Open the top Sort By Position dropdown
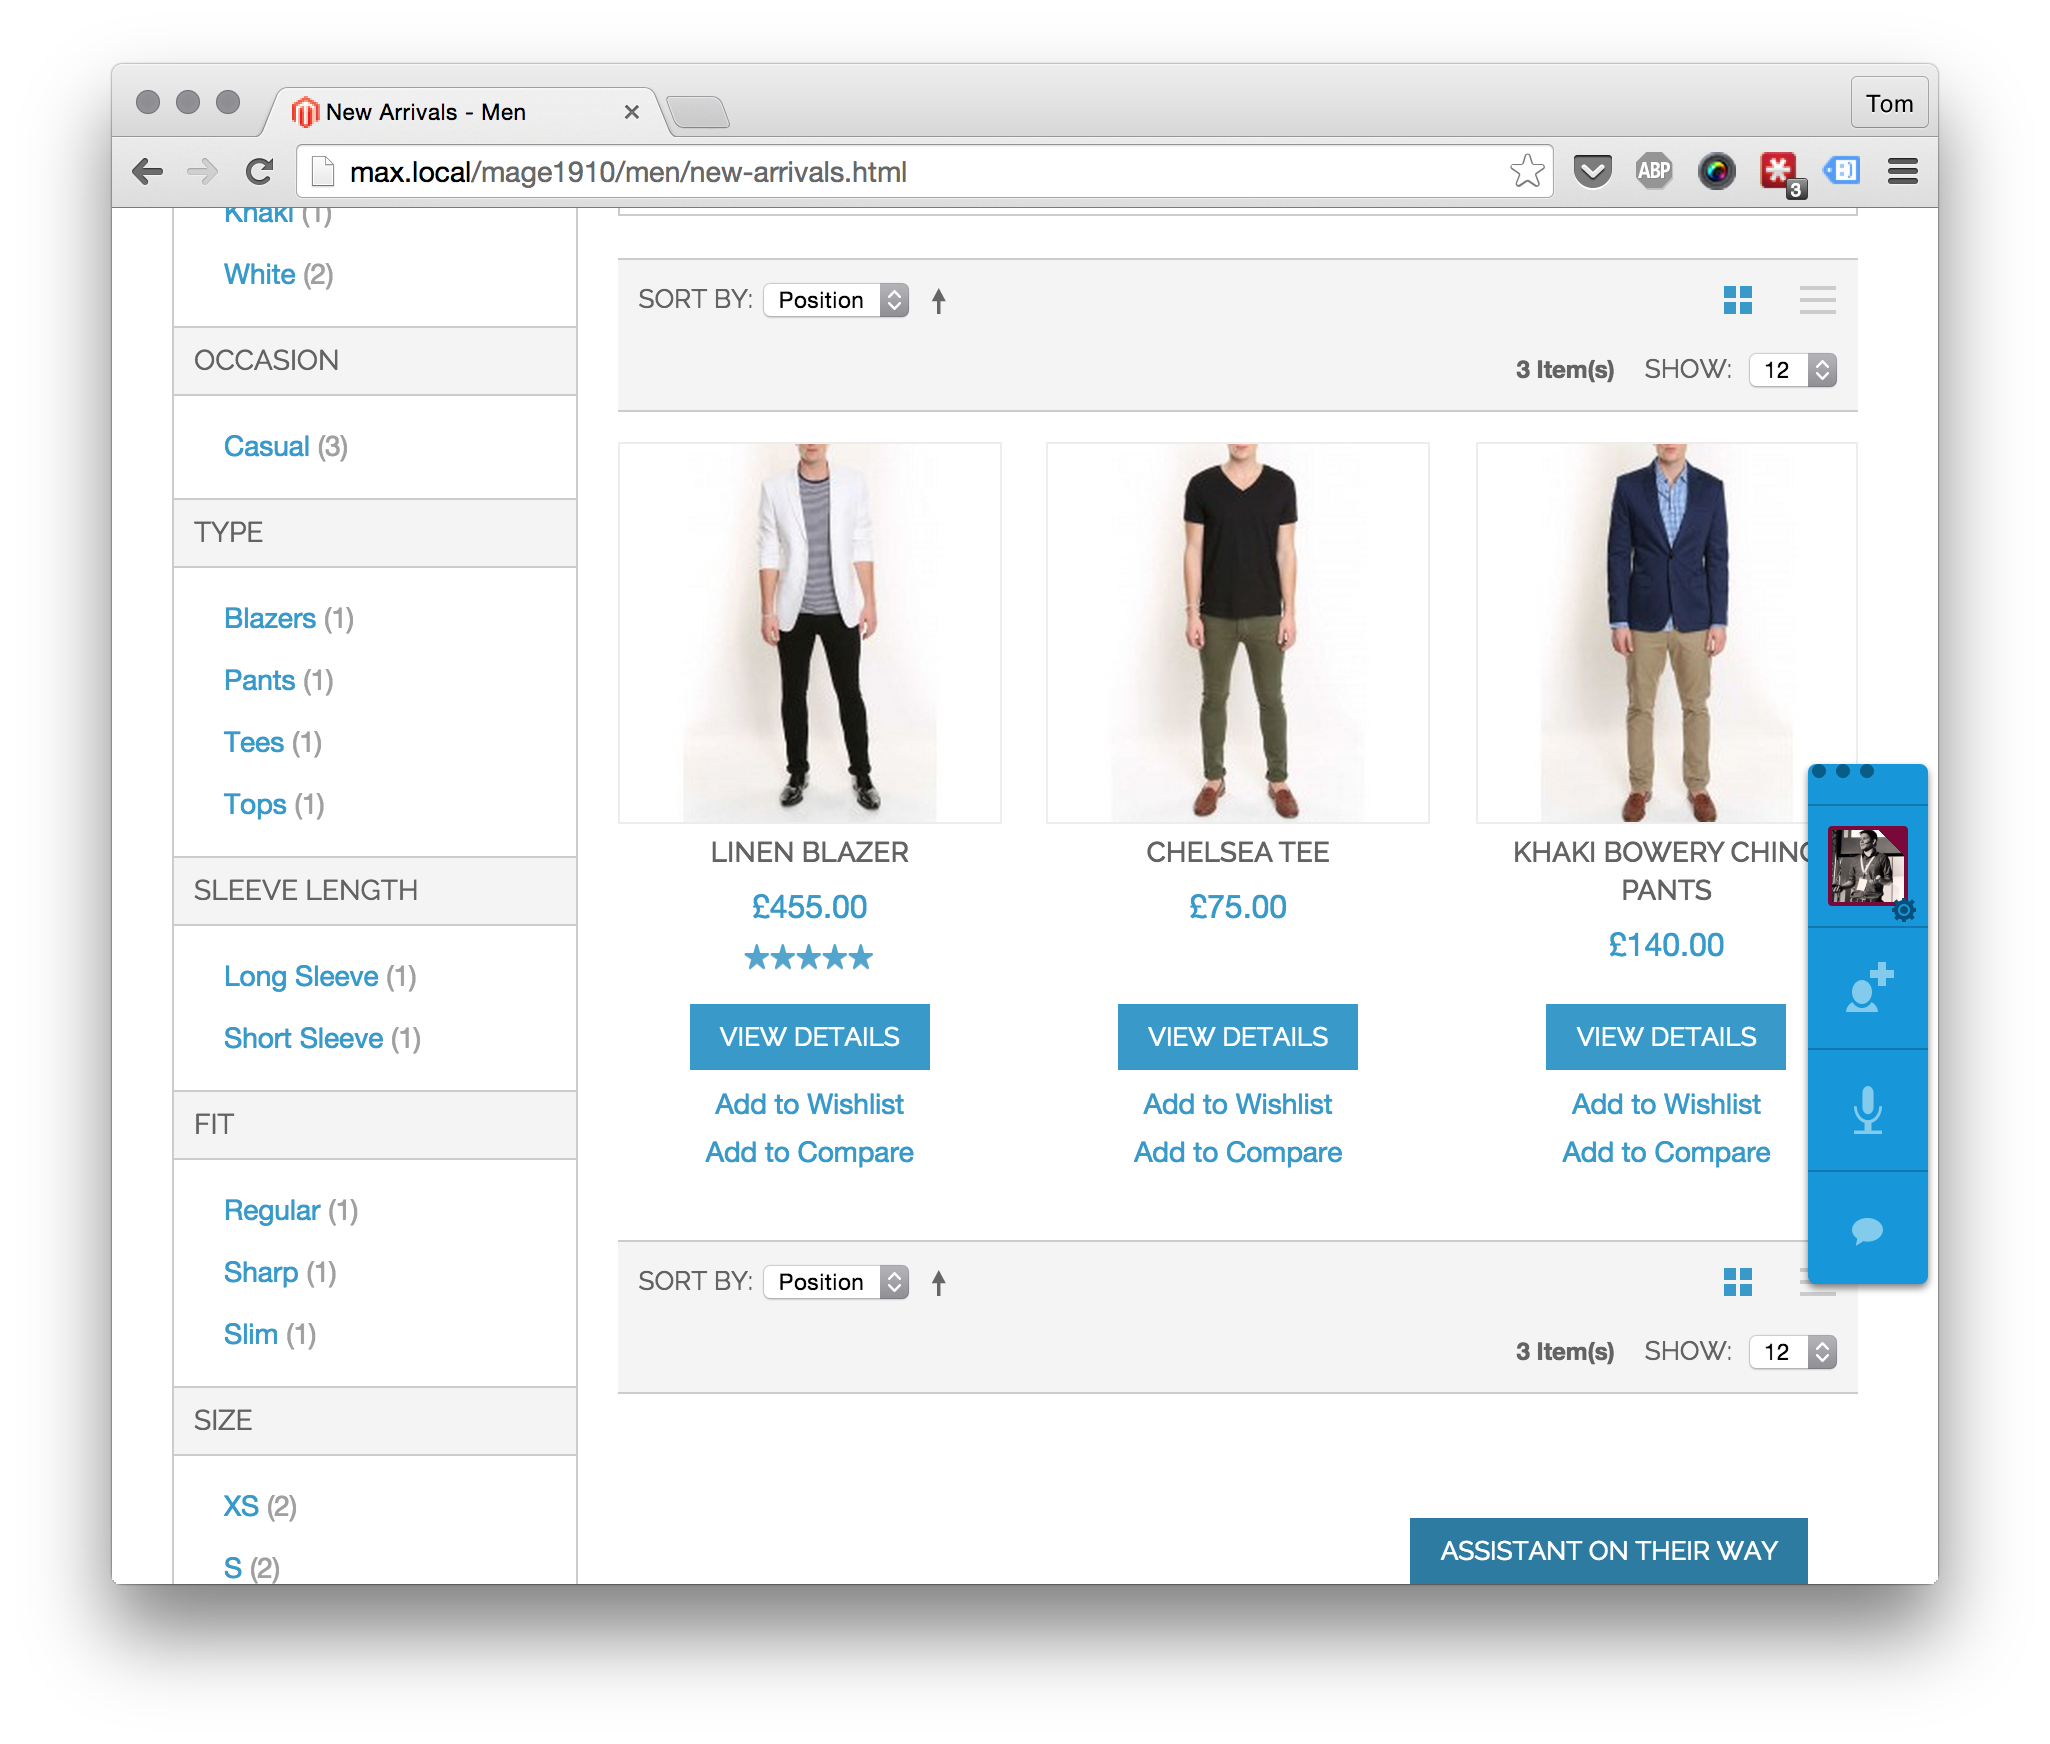The image size is (2050, 1744). (x=836, y=300)
